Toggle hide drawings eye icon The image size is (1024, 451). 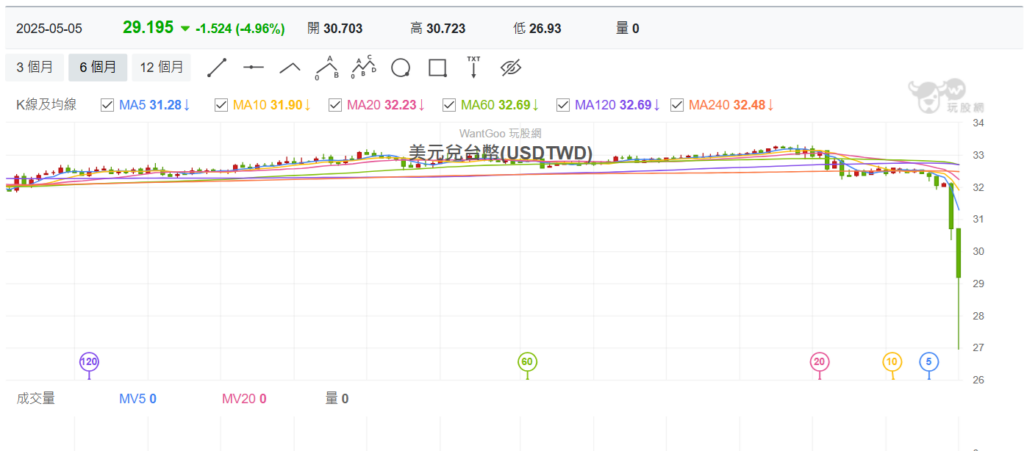click(513, 68)
